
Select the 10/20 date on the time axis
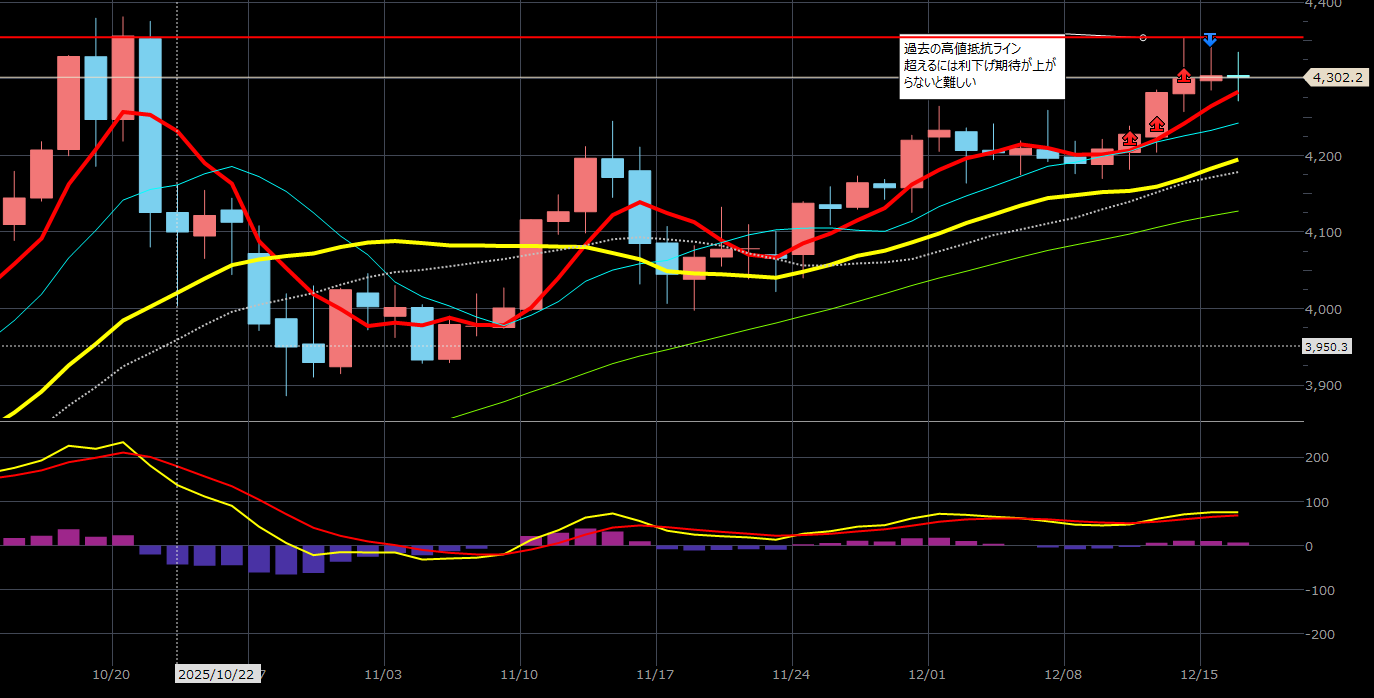coord(112,674)
